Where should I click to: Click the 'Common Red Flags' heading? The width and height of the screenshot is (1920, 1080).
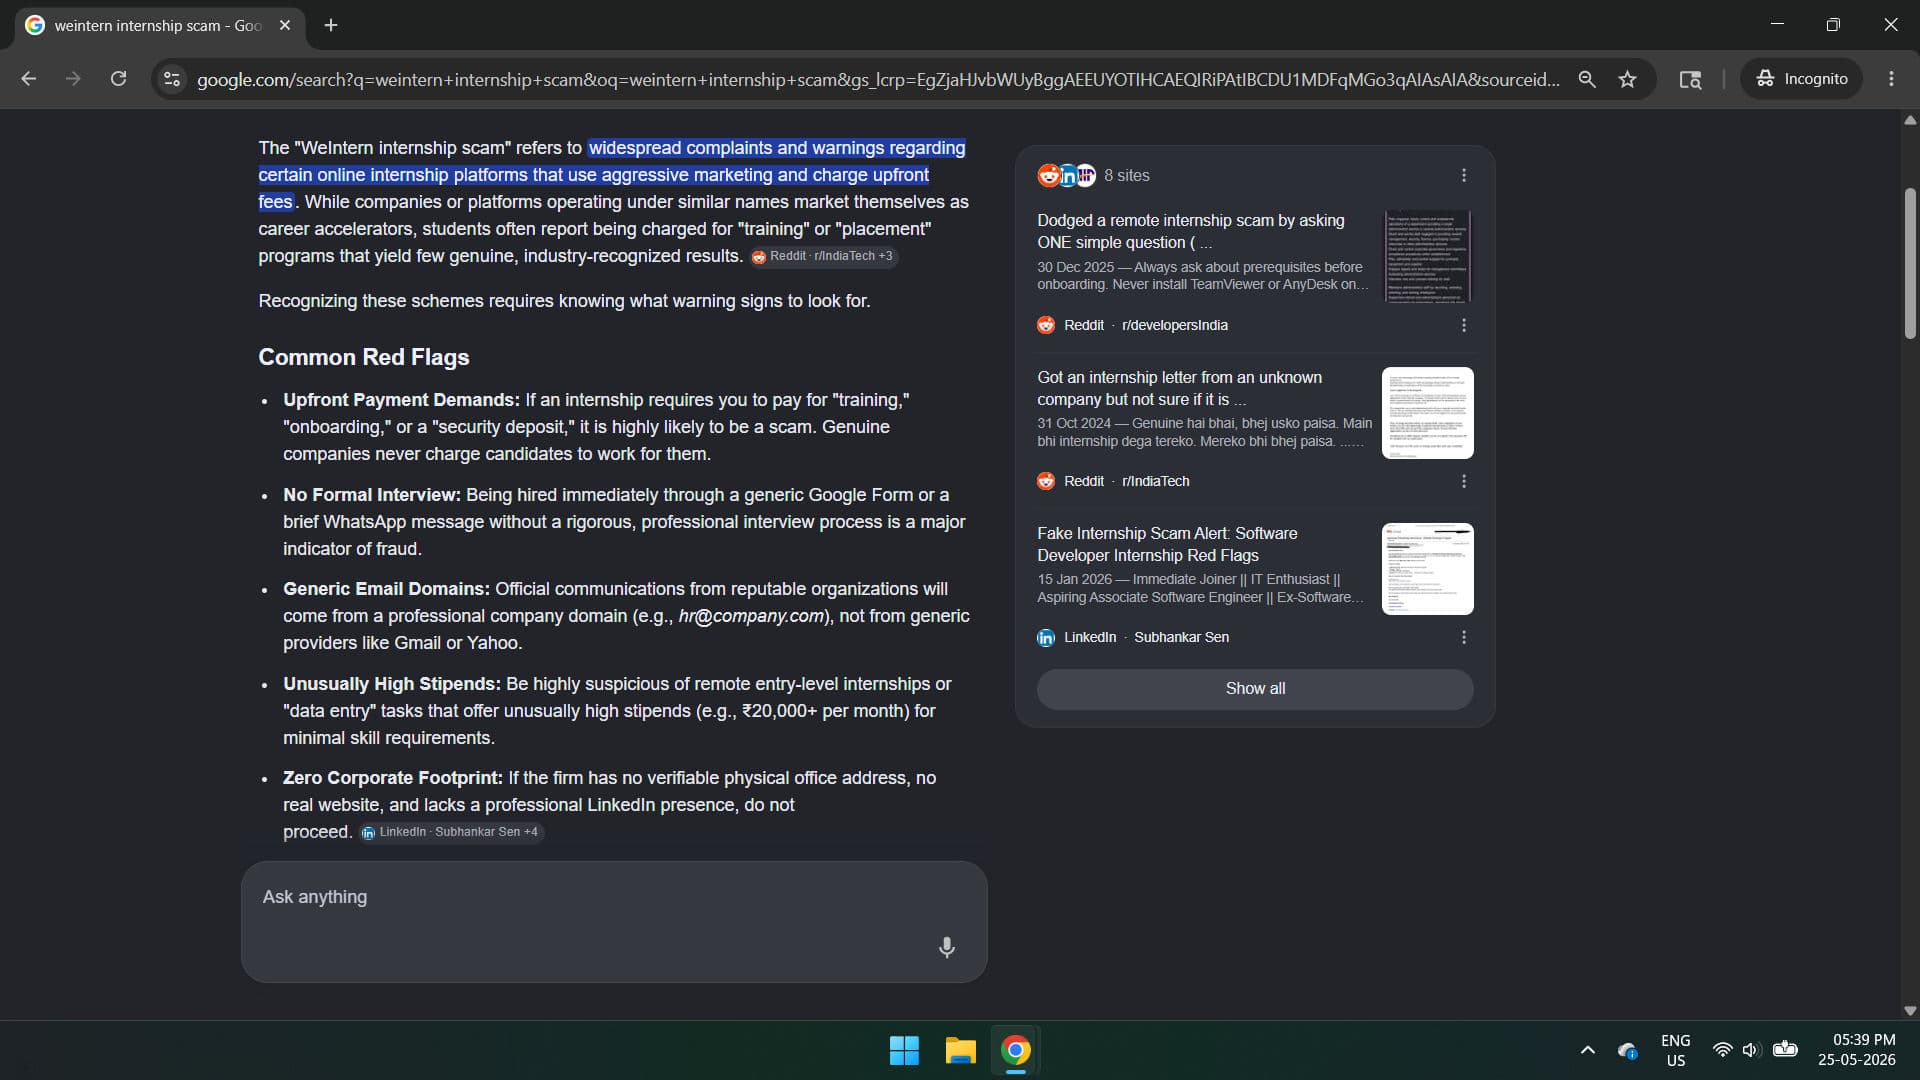[x=363, y=357]
